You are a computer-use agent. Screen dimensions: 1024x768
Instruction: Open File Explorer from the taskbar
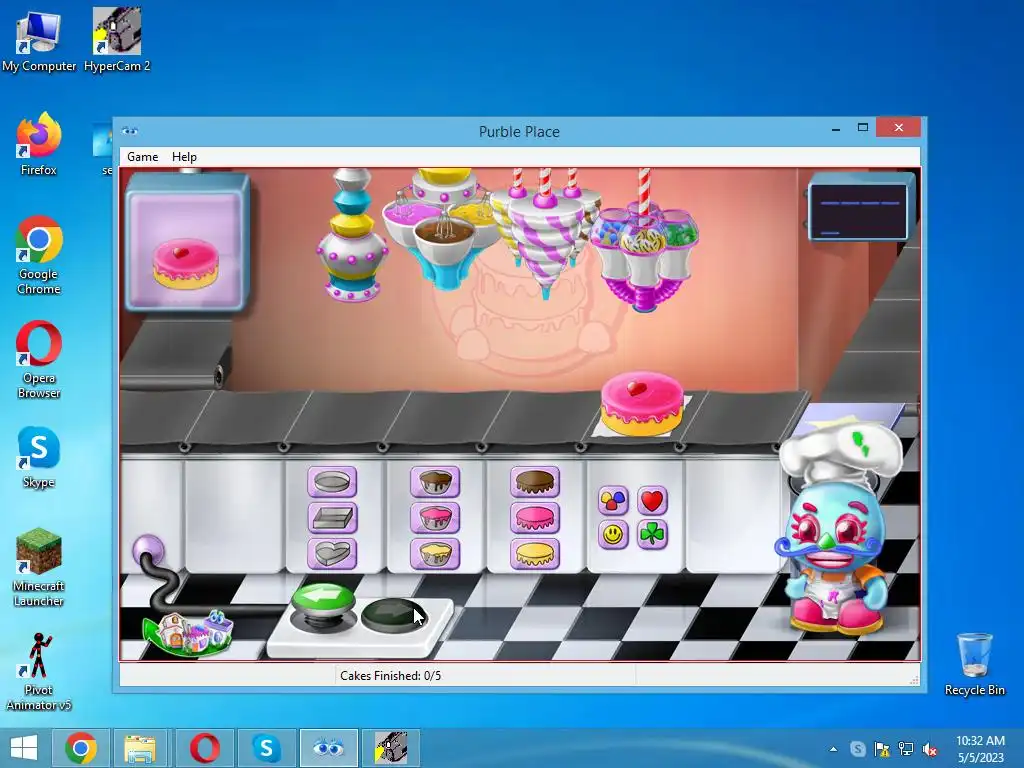point(141,748)
